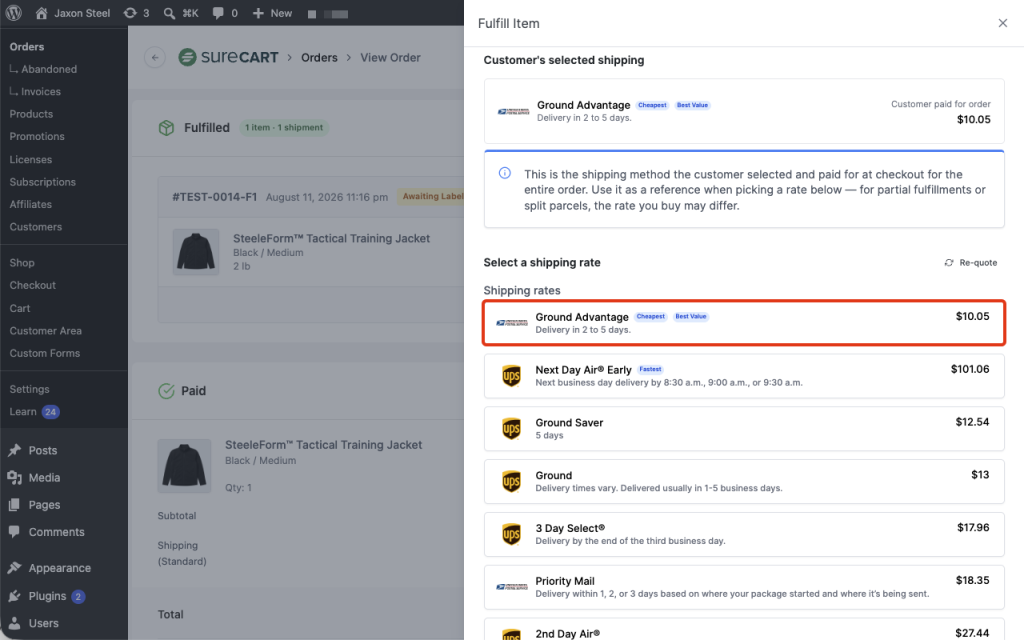The width and height of the screenshot is (1024, 640).
Task: Click the Fulfilled box icon
Action: [167, 128]
